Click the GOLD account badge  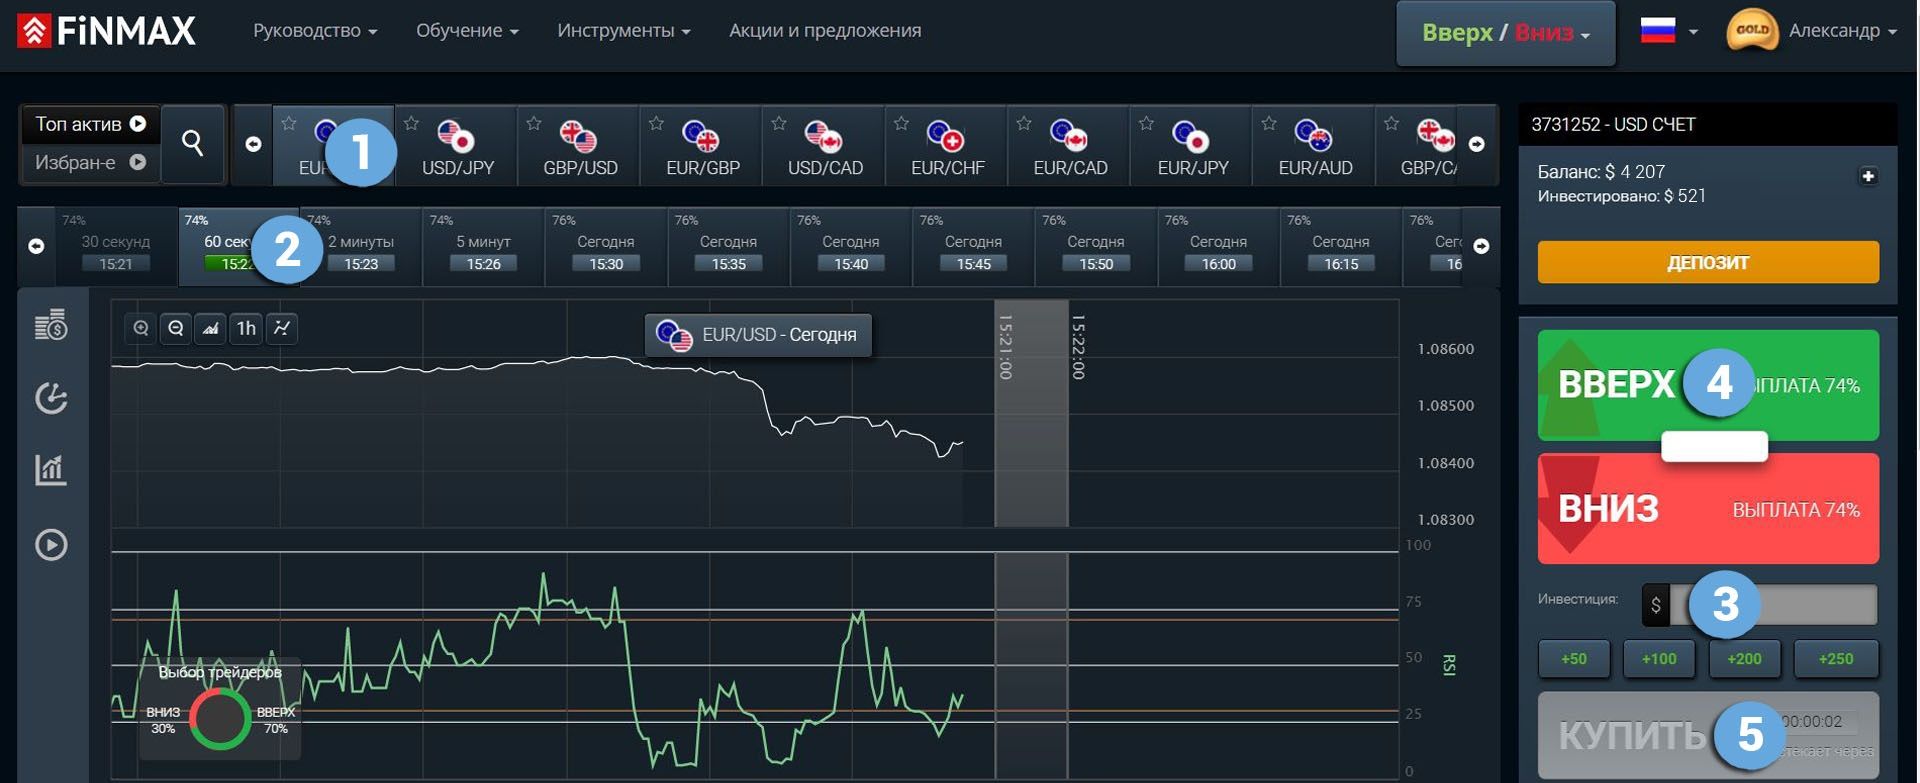coord(1751,30)
